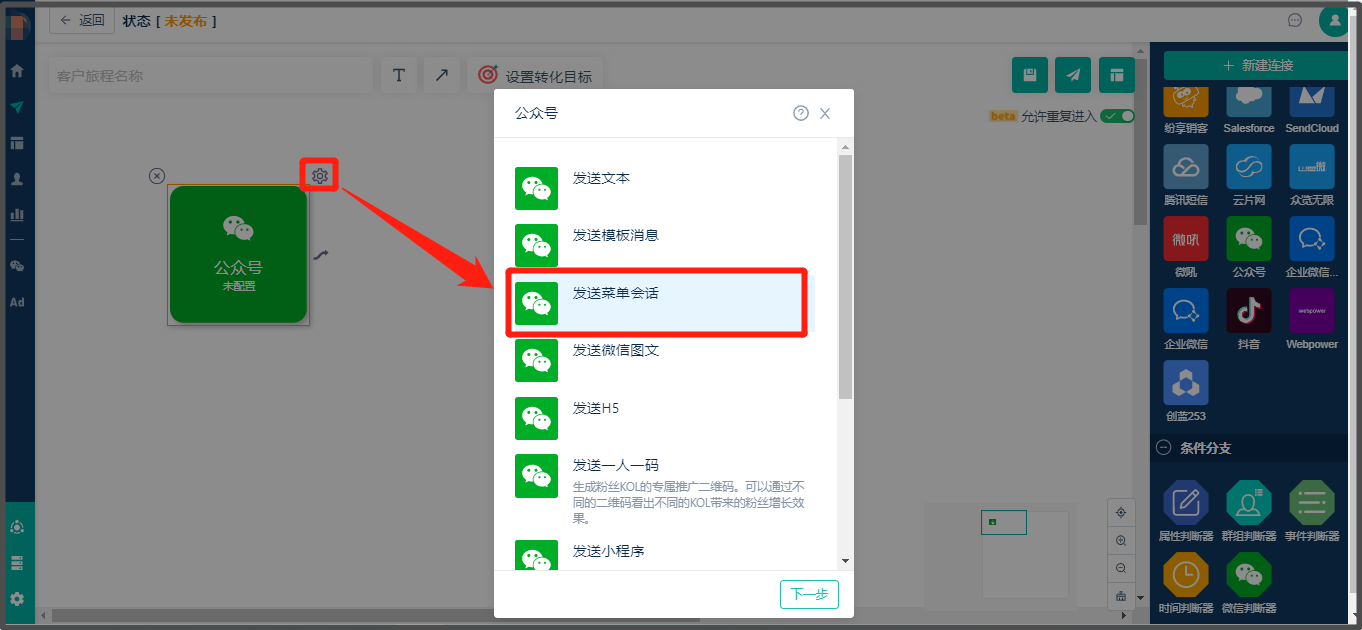Select 发送小程序 option
This screenshot has height=630, width=1362.
pos(662,555)
